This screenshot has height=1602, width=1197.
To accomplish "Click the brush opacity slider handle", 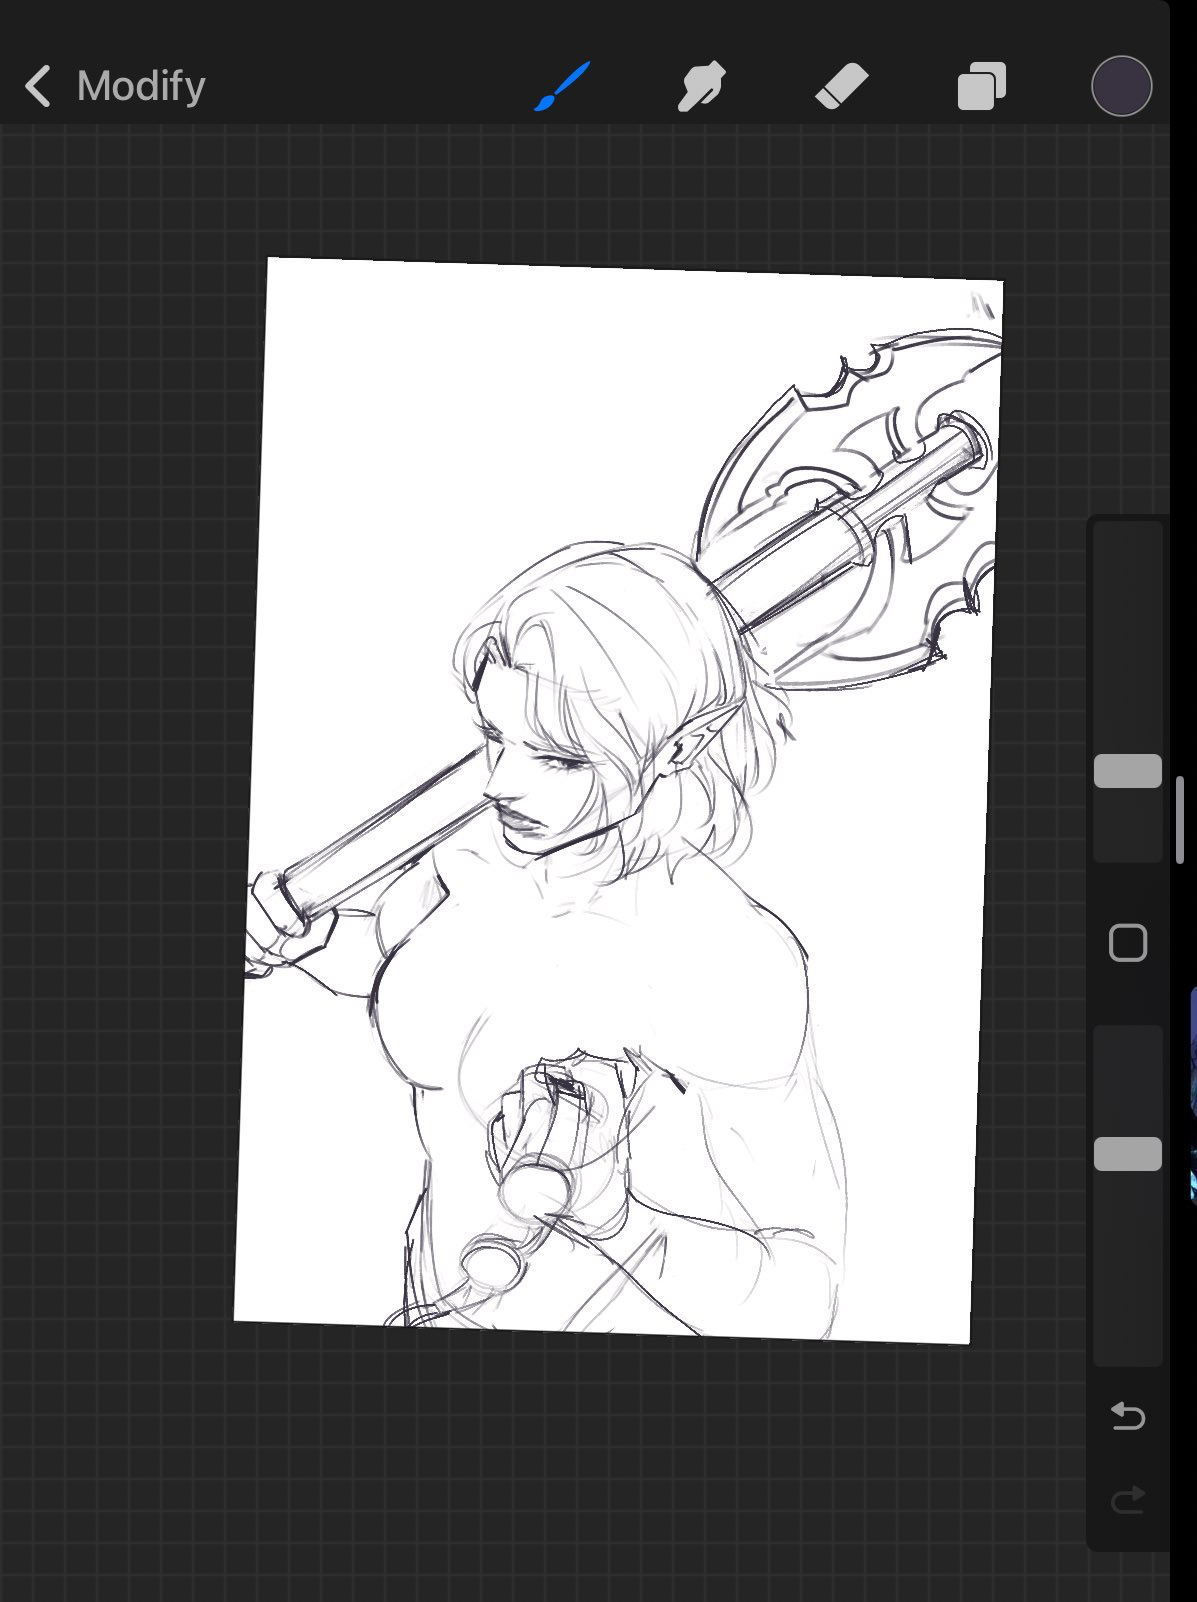I will pos(1127,1154).
